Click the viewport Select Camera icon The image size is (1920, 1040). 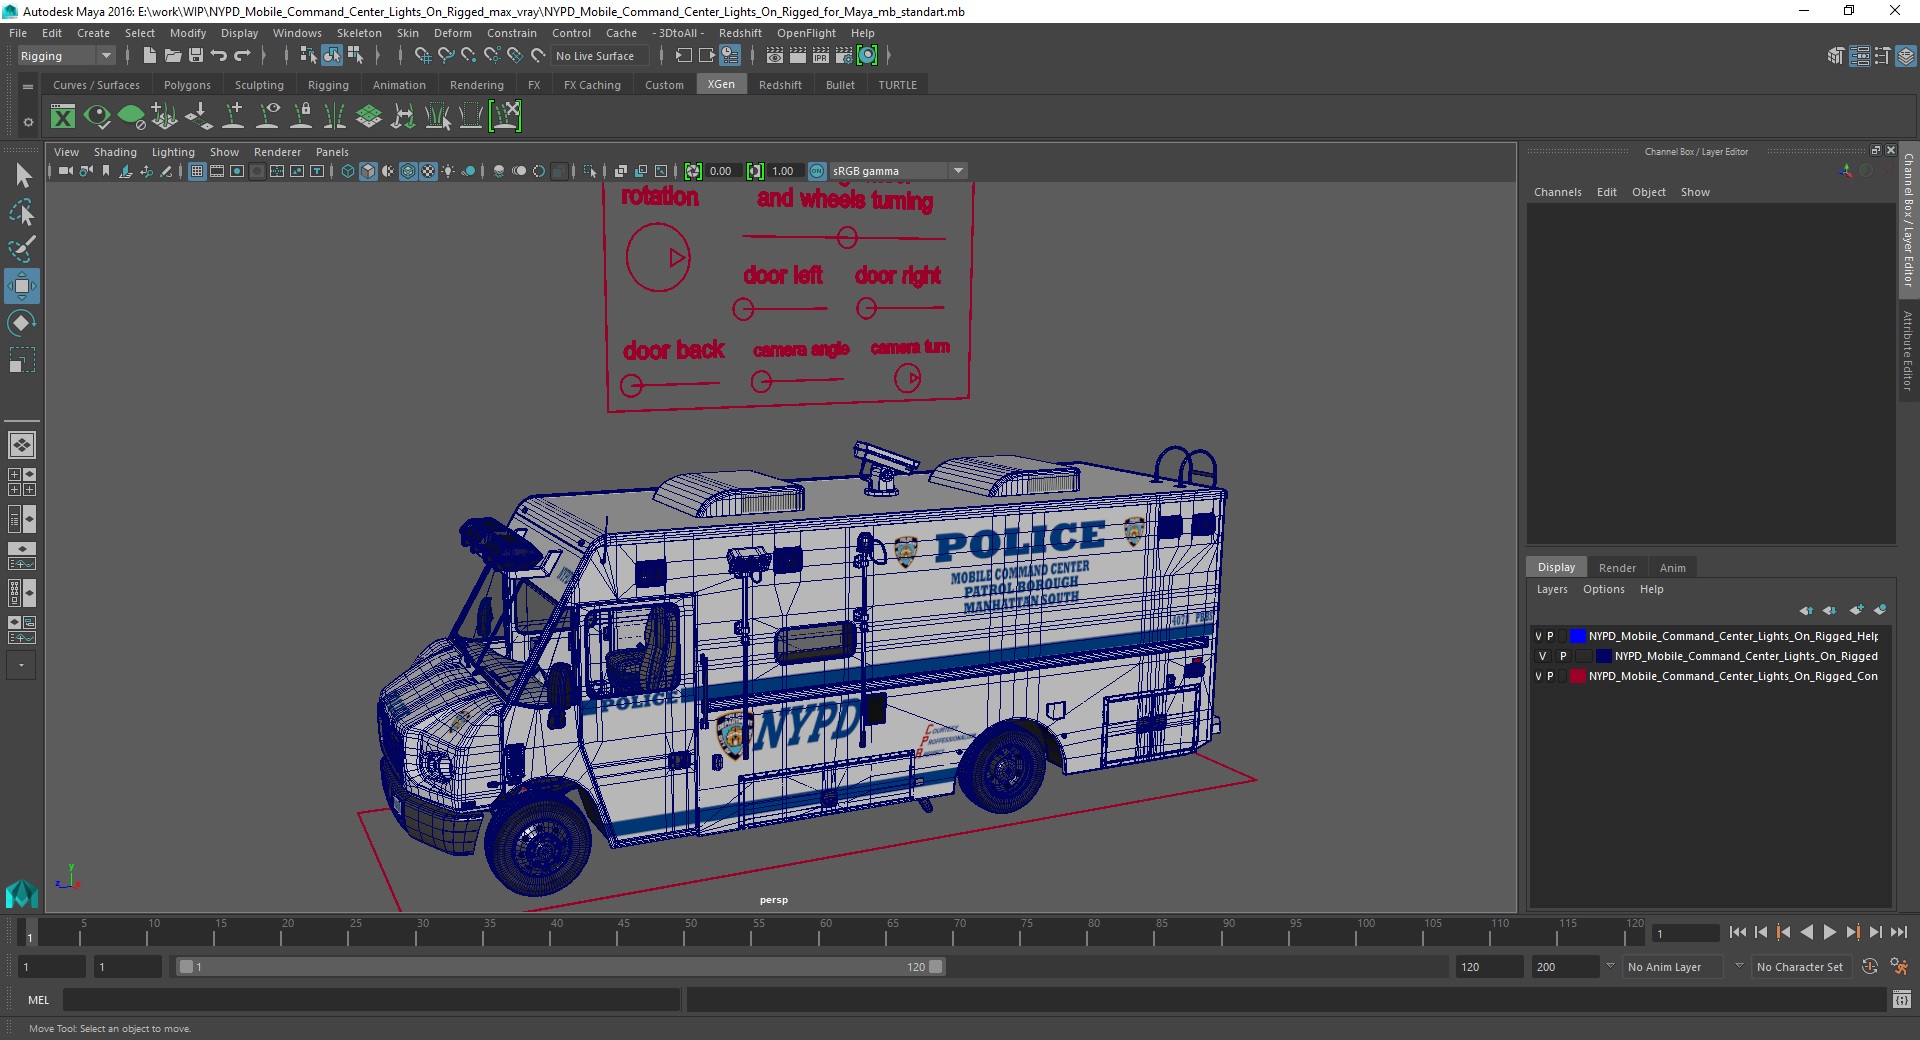tap(65, 171)
